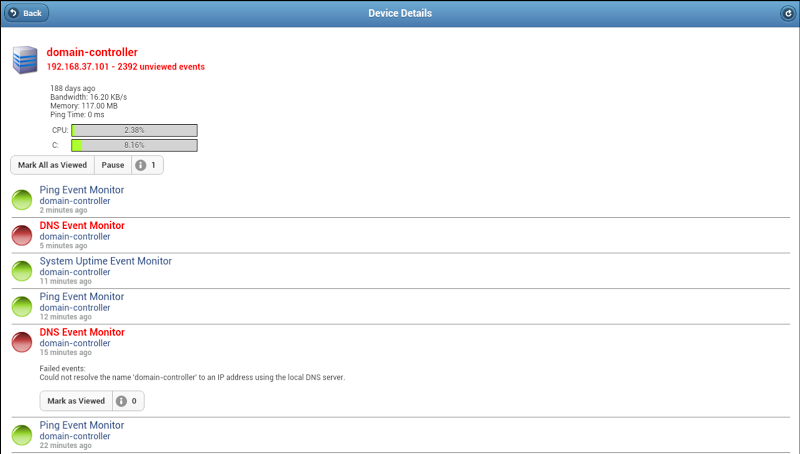
Task: Open Ping Event Monitor from 12 minutes ago
Action: point(82,296)
